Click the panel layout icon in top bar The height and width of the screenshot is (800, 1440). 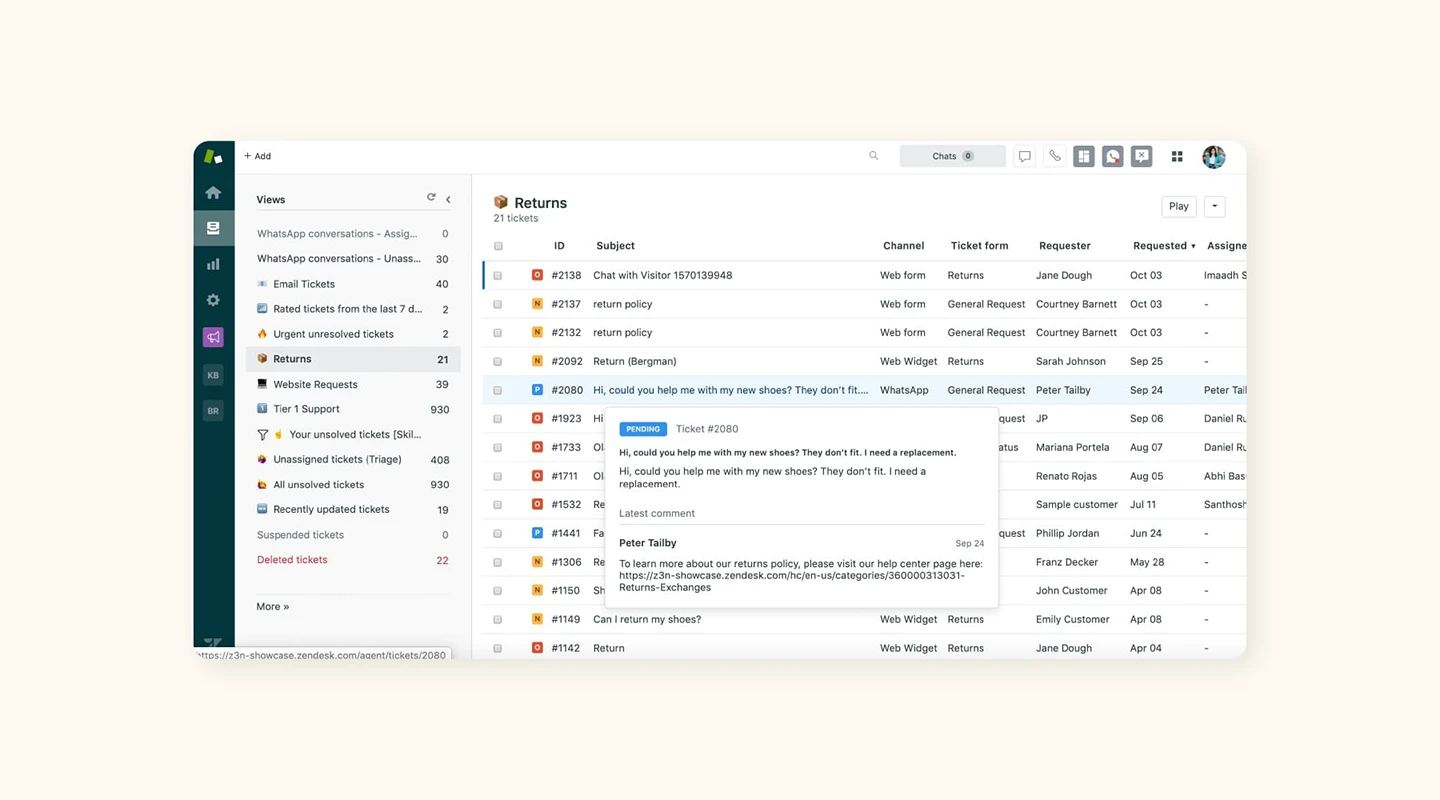click(1084, 156)
